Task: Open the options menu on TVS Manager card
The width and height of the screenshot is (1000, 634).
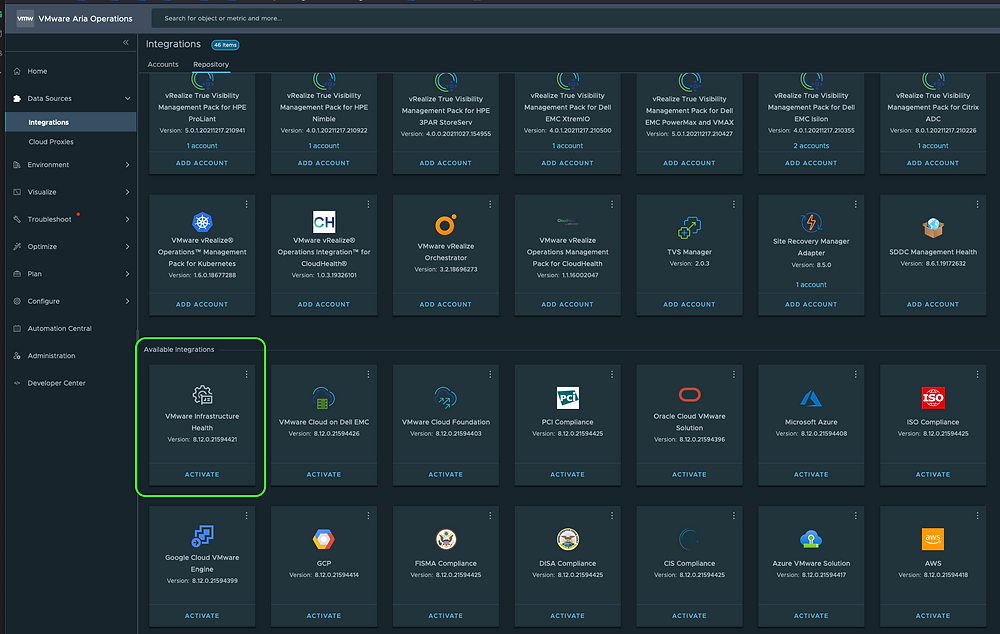Action: point(733,204)
